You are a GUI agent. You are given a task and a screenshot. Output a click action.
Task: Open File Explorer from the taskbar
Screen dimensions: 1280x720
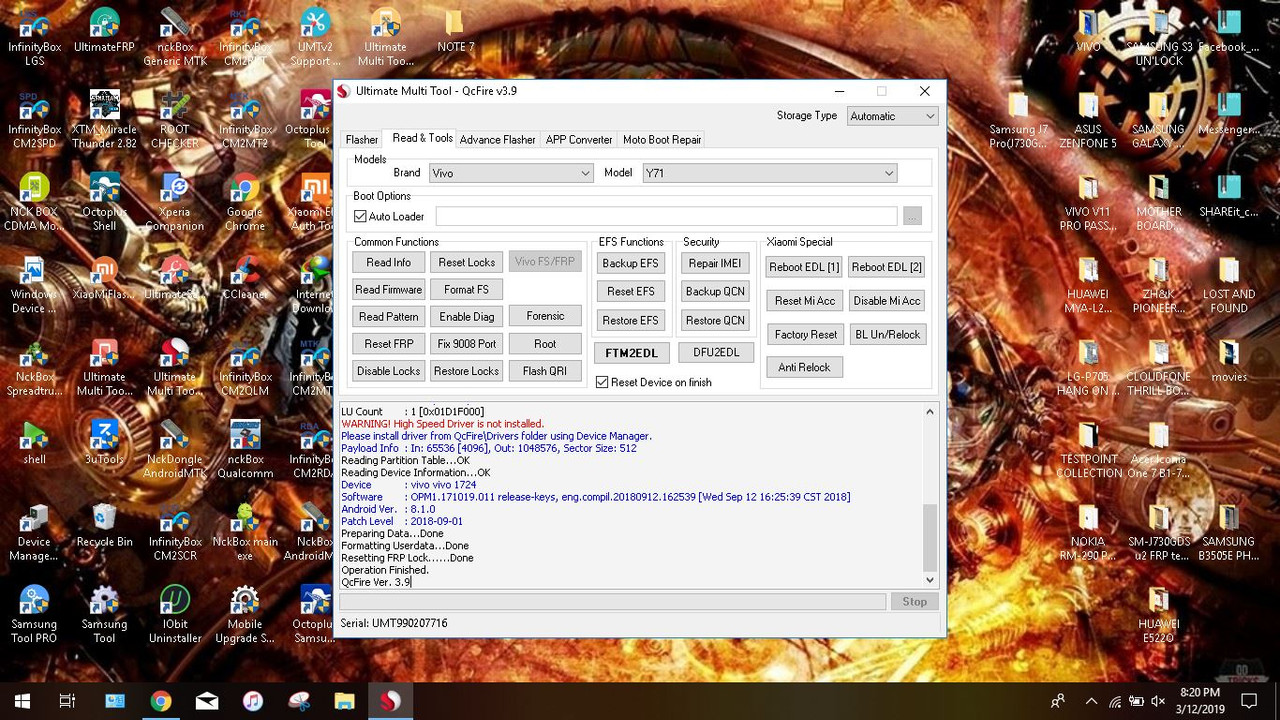point(344,701)
